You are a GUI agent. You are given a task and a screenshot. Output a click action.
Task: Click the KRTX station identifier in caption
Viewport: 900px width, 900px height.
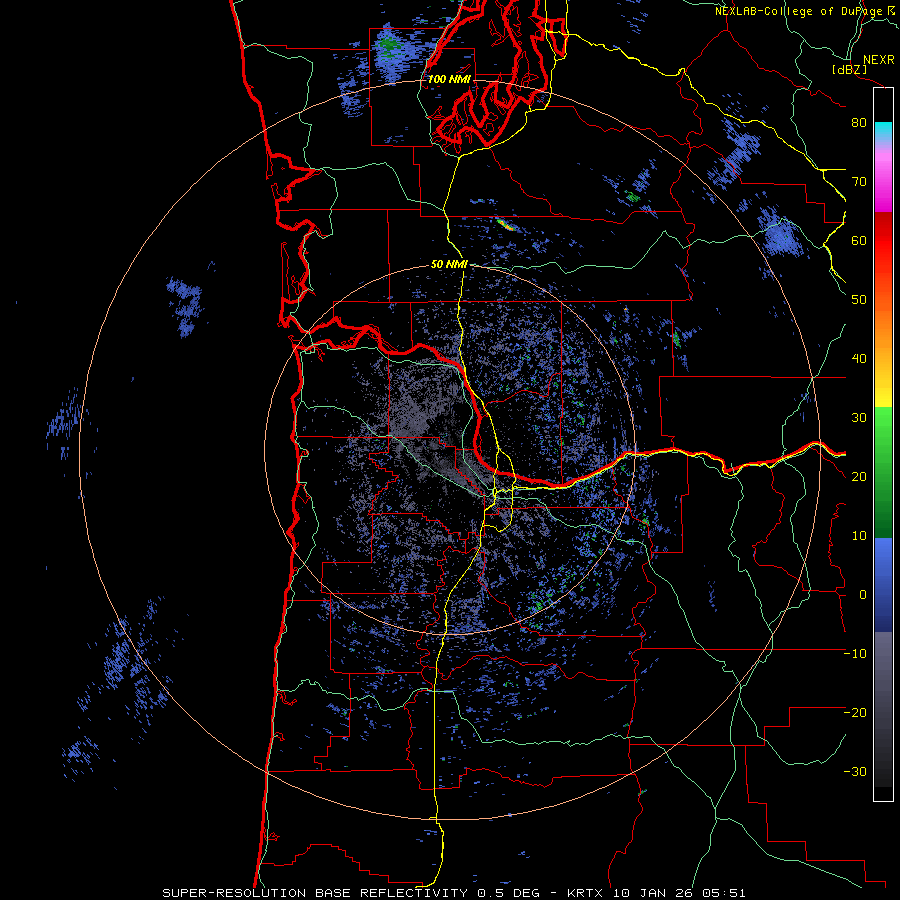click(587, 893)
